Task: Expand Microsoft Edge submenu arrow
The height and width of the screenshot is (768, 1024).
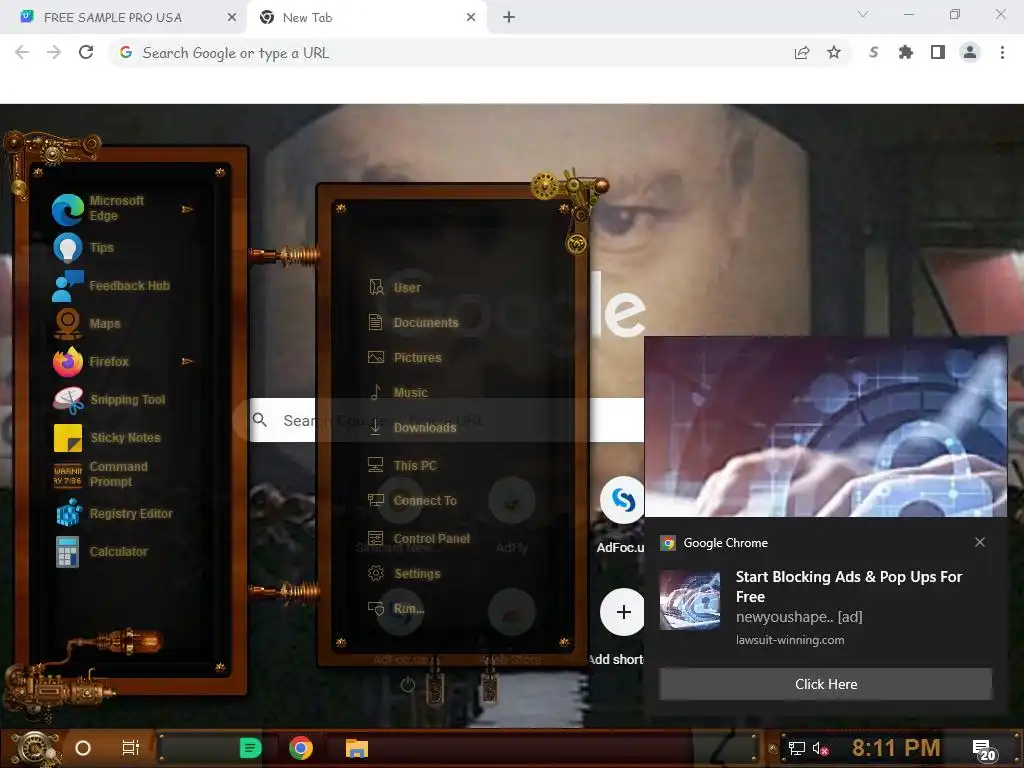Action: [187, 209]
